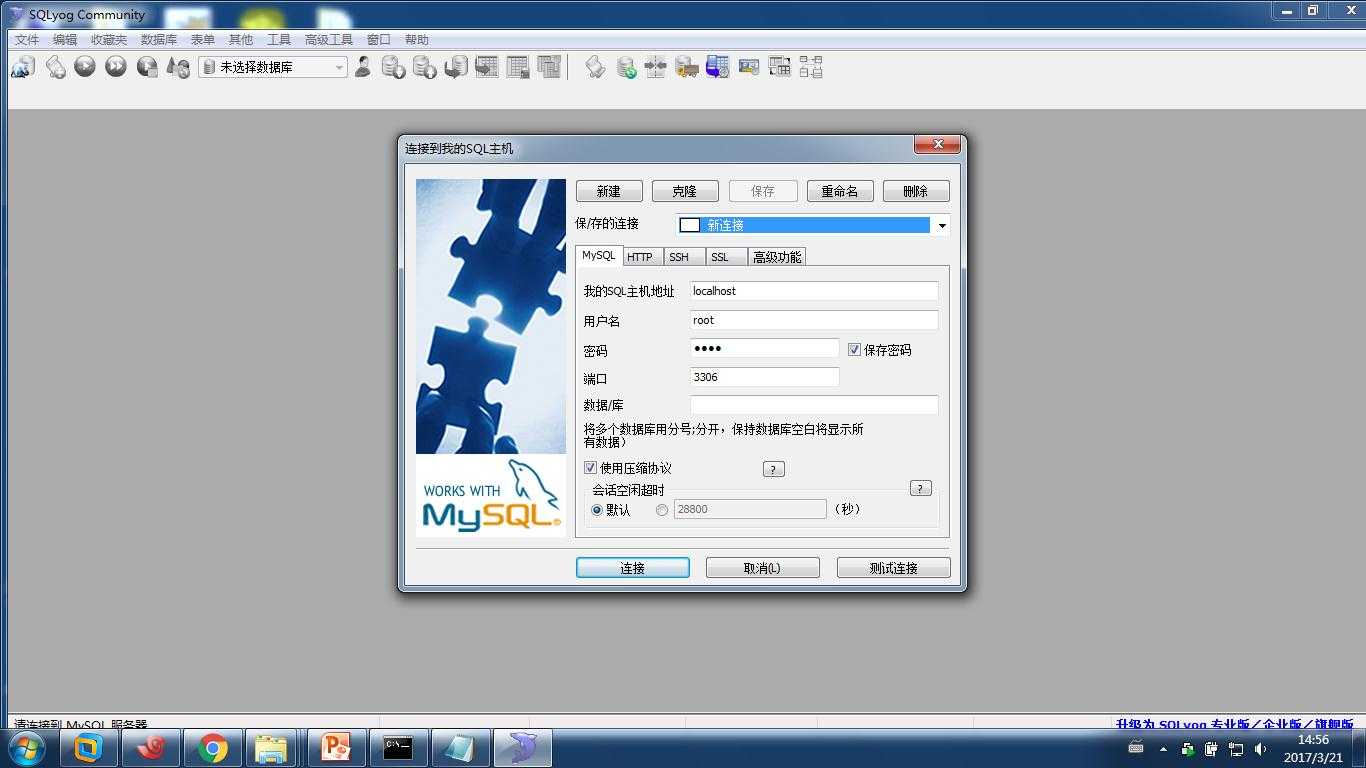Click the 测试连接 test connection button
Screen dimensions: 1366x768
pos(894,568)
